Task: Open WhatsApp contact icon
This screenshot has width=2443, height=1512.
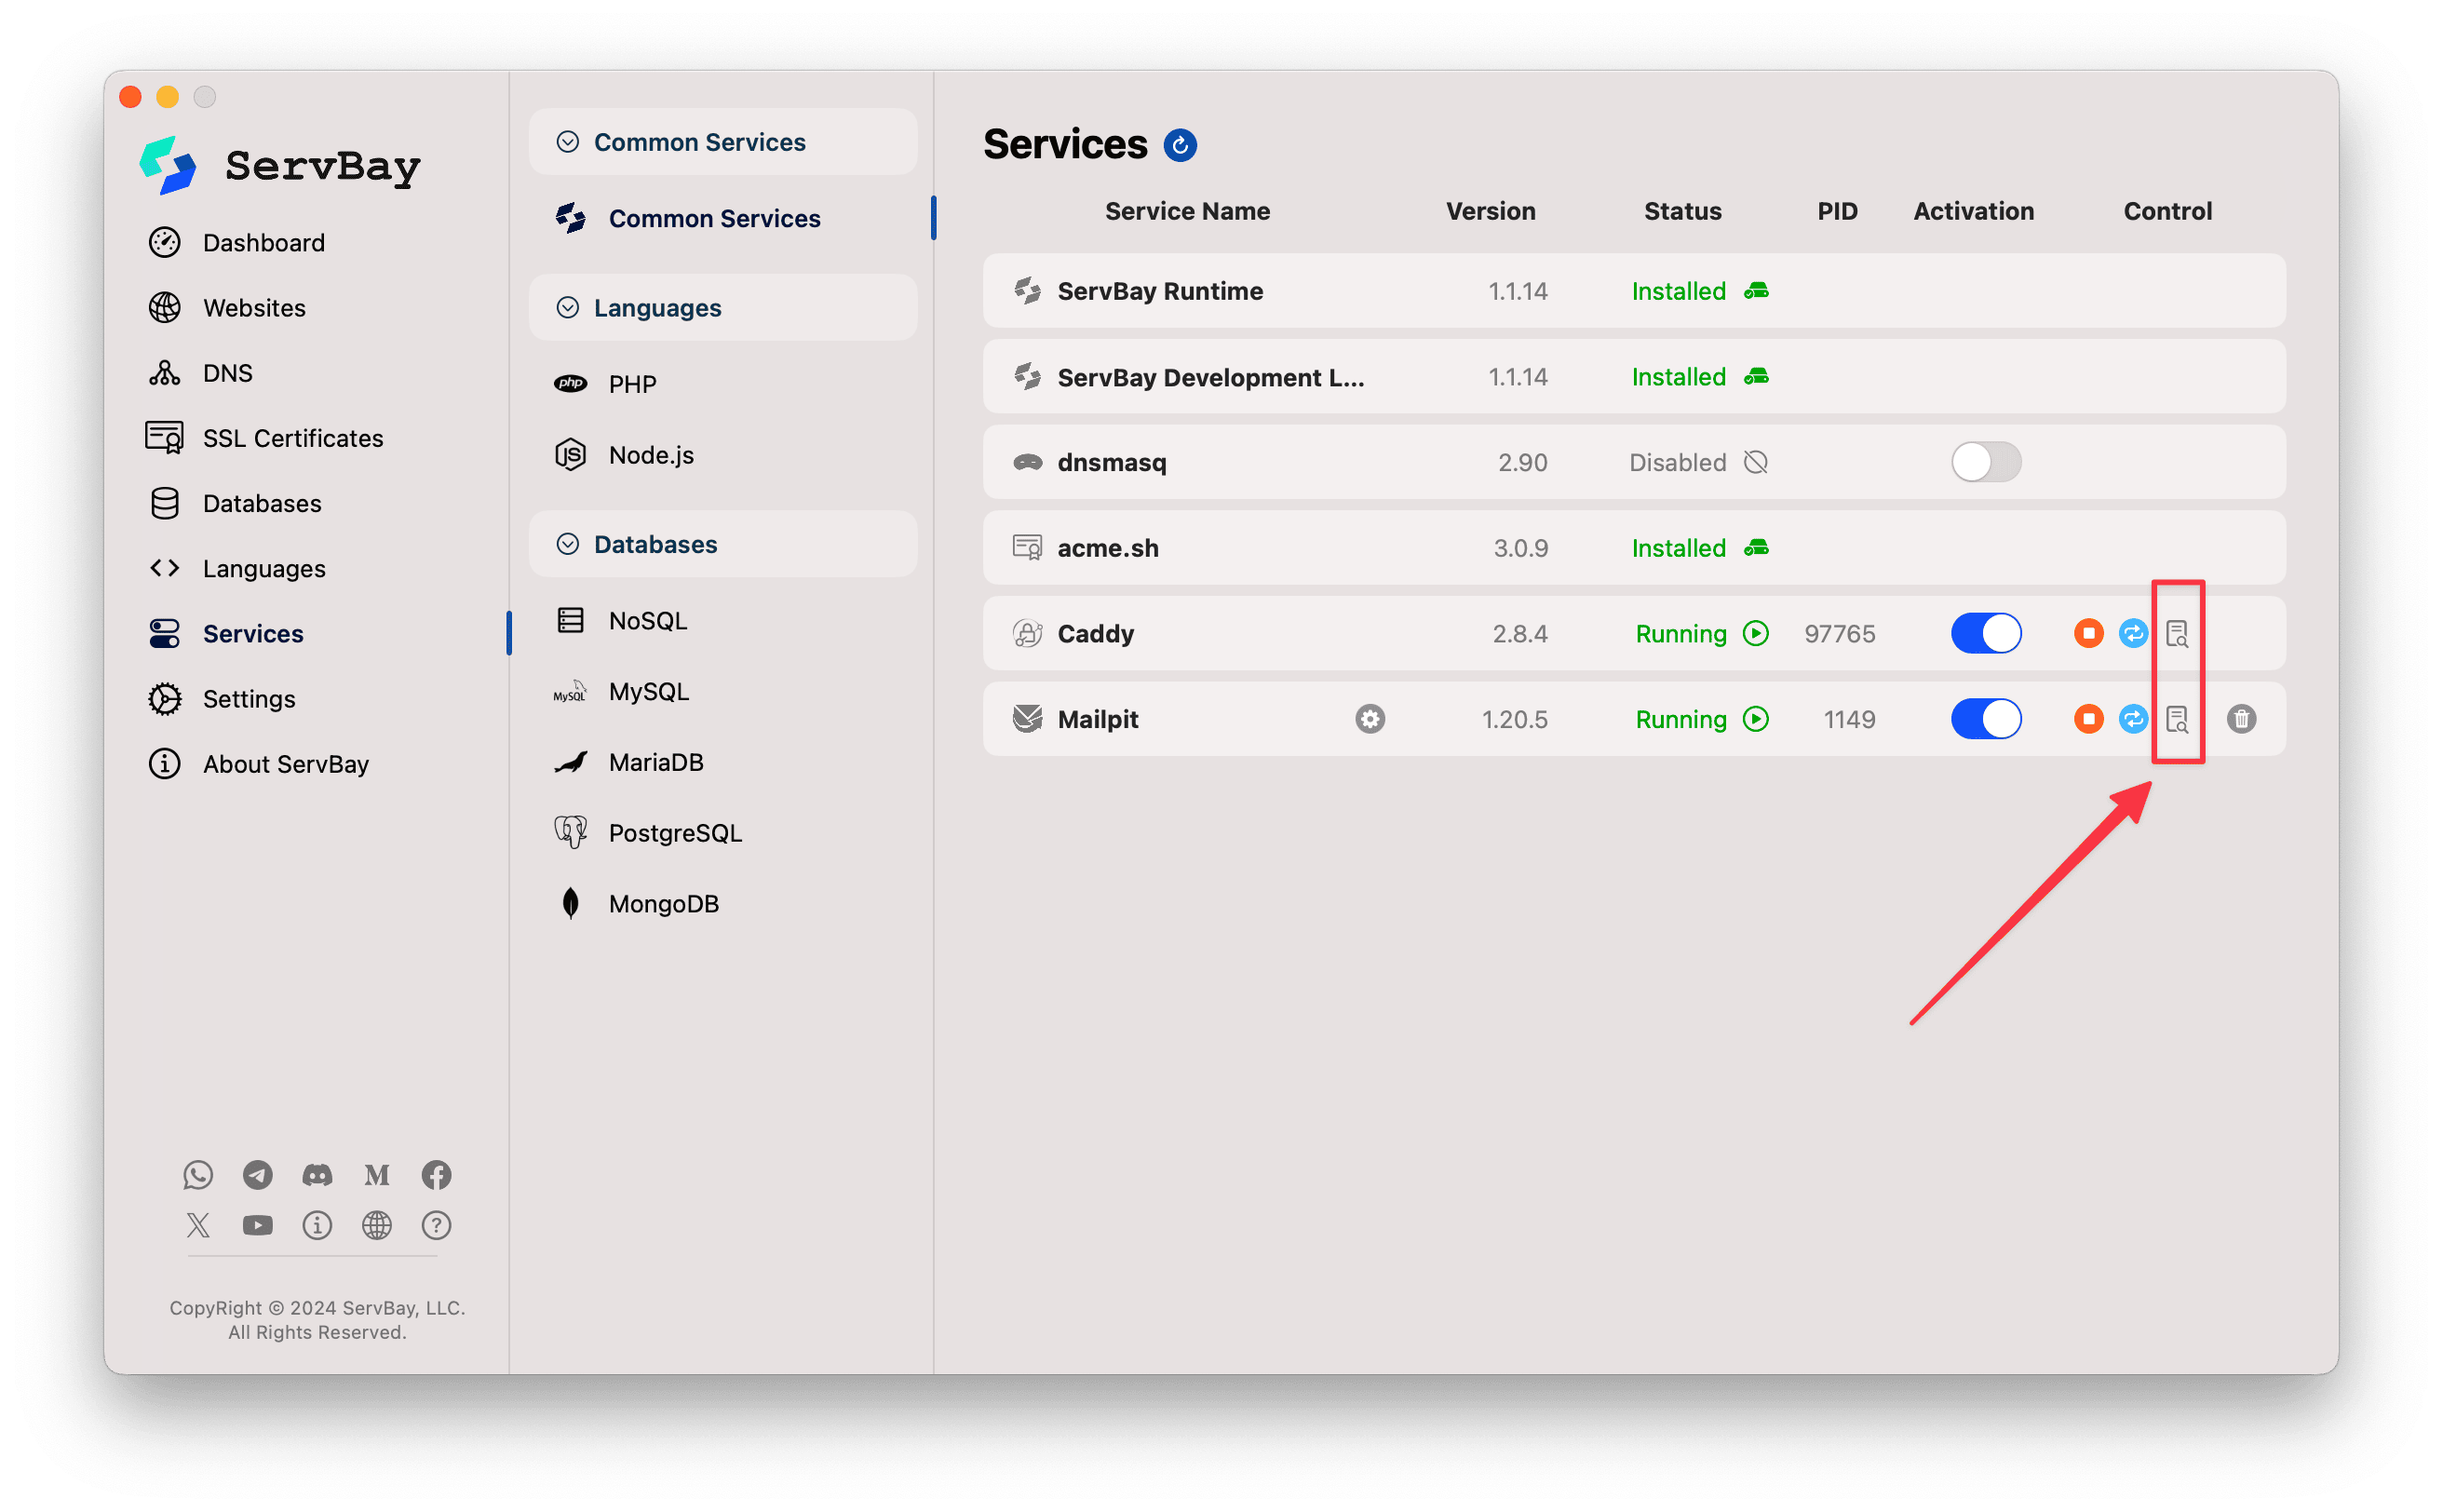Action: 198,1175
